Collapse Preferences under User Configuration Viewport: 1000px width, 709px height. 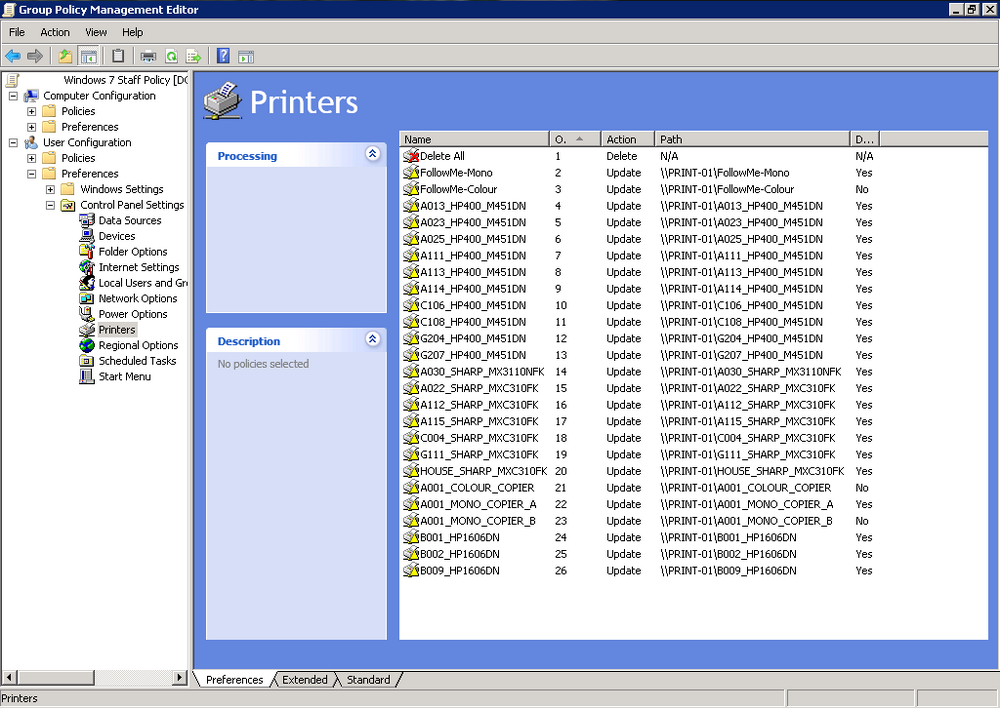31,174
